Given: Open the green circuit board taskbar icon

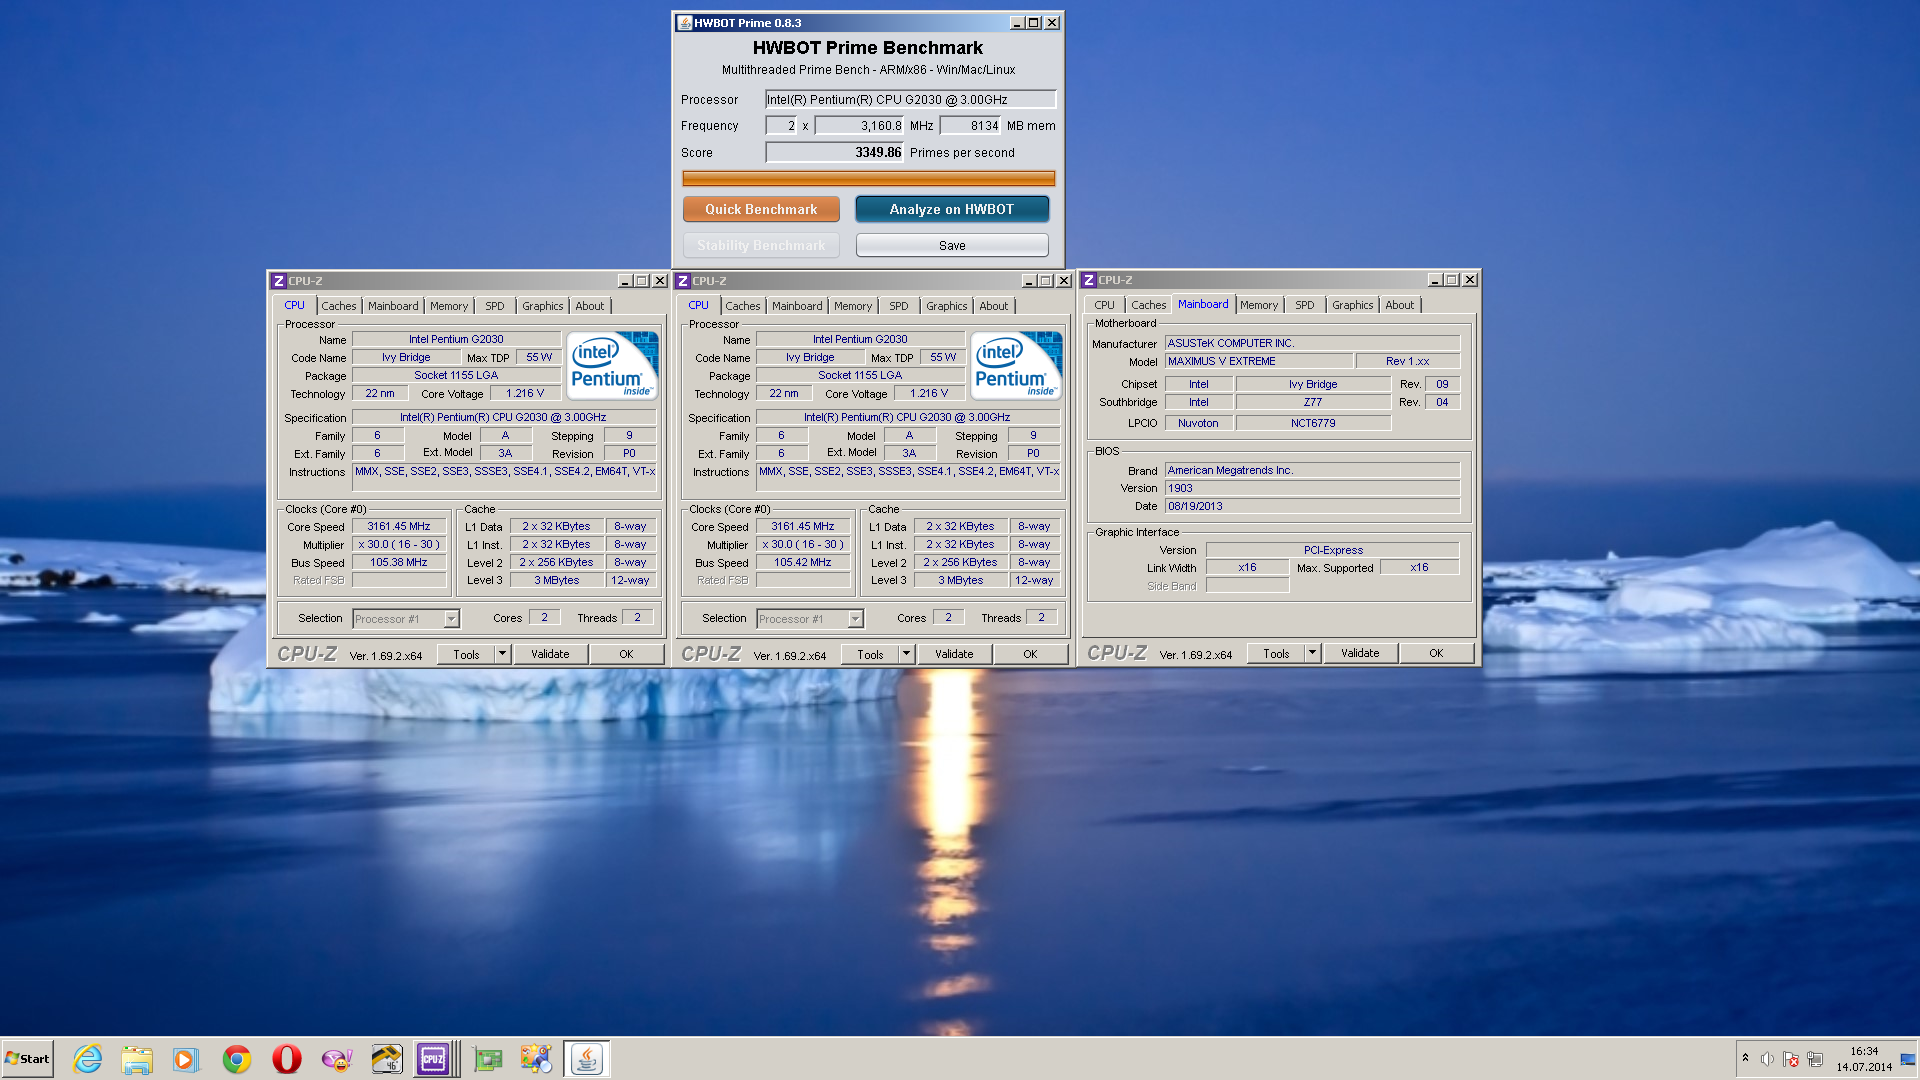Looking at the screenshot, I should tap(488, 1059).
